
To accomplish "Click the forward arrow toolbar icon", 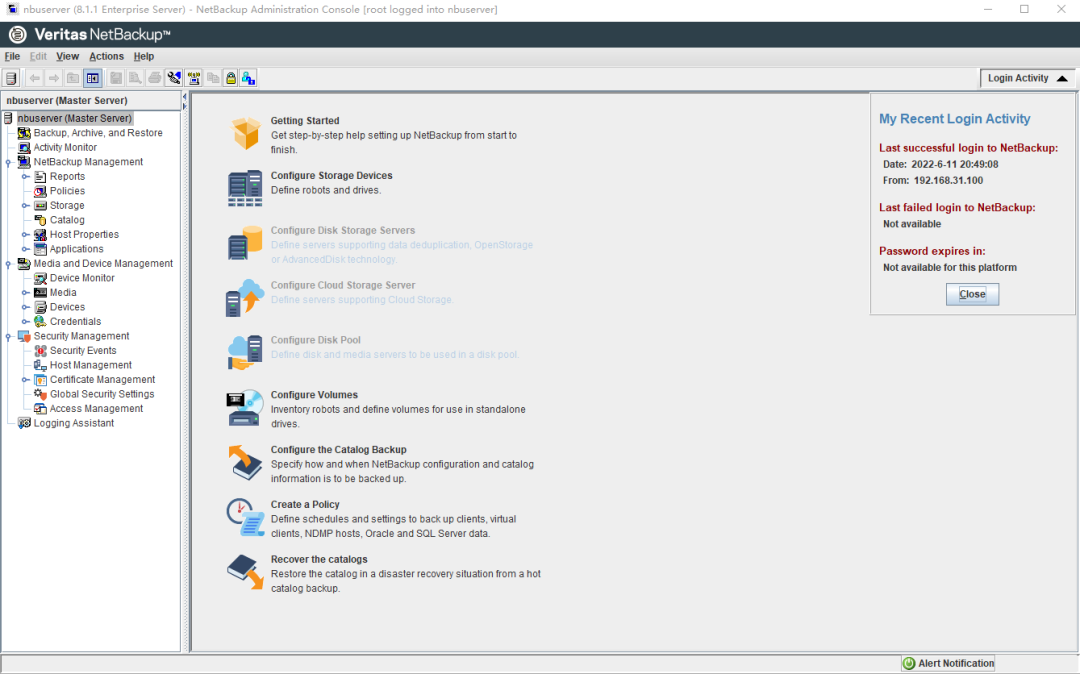I will [x=53, y=78].
